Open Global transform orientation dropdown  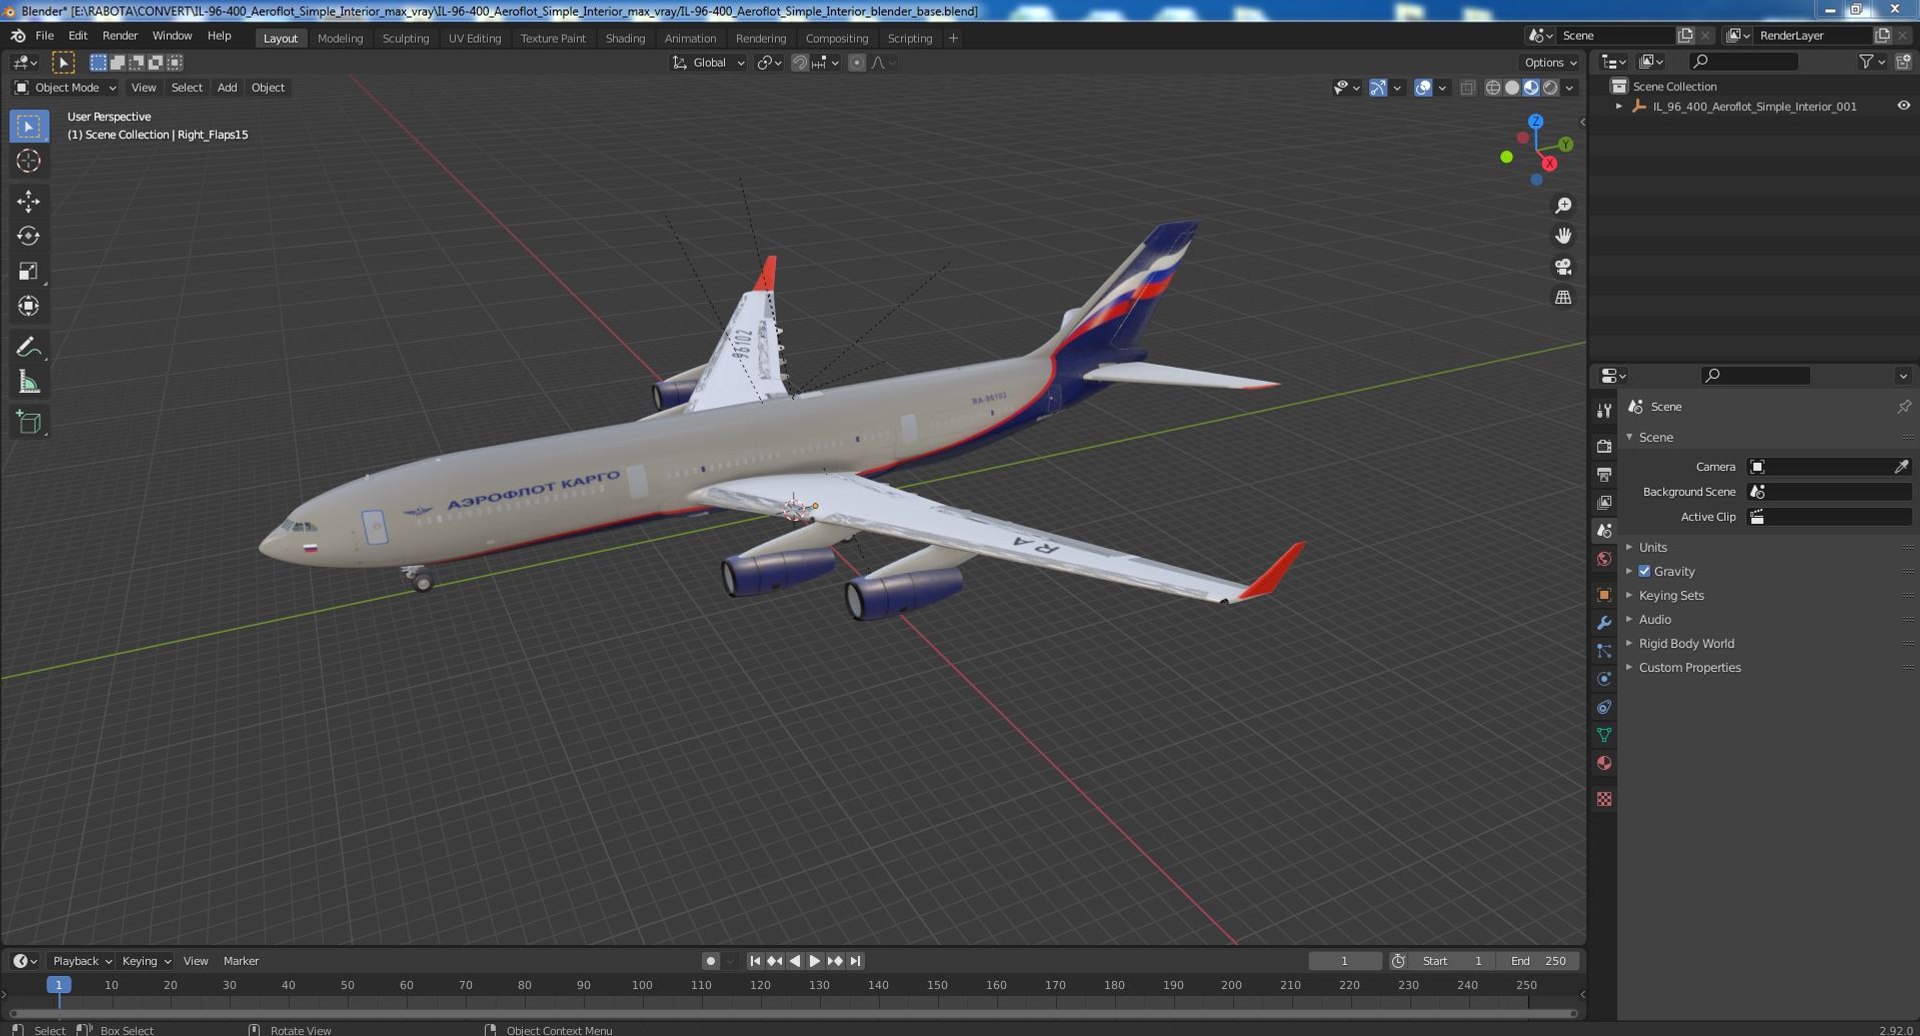click(x=708, y=62)
